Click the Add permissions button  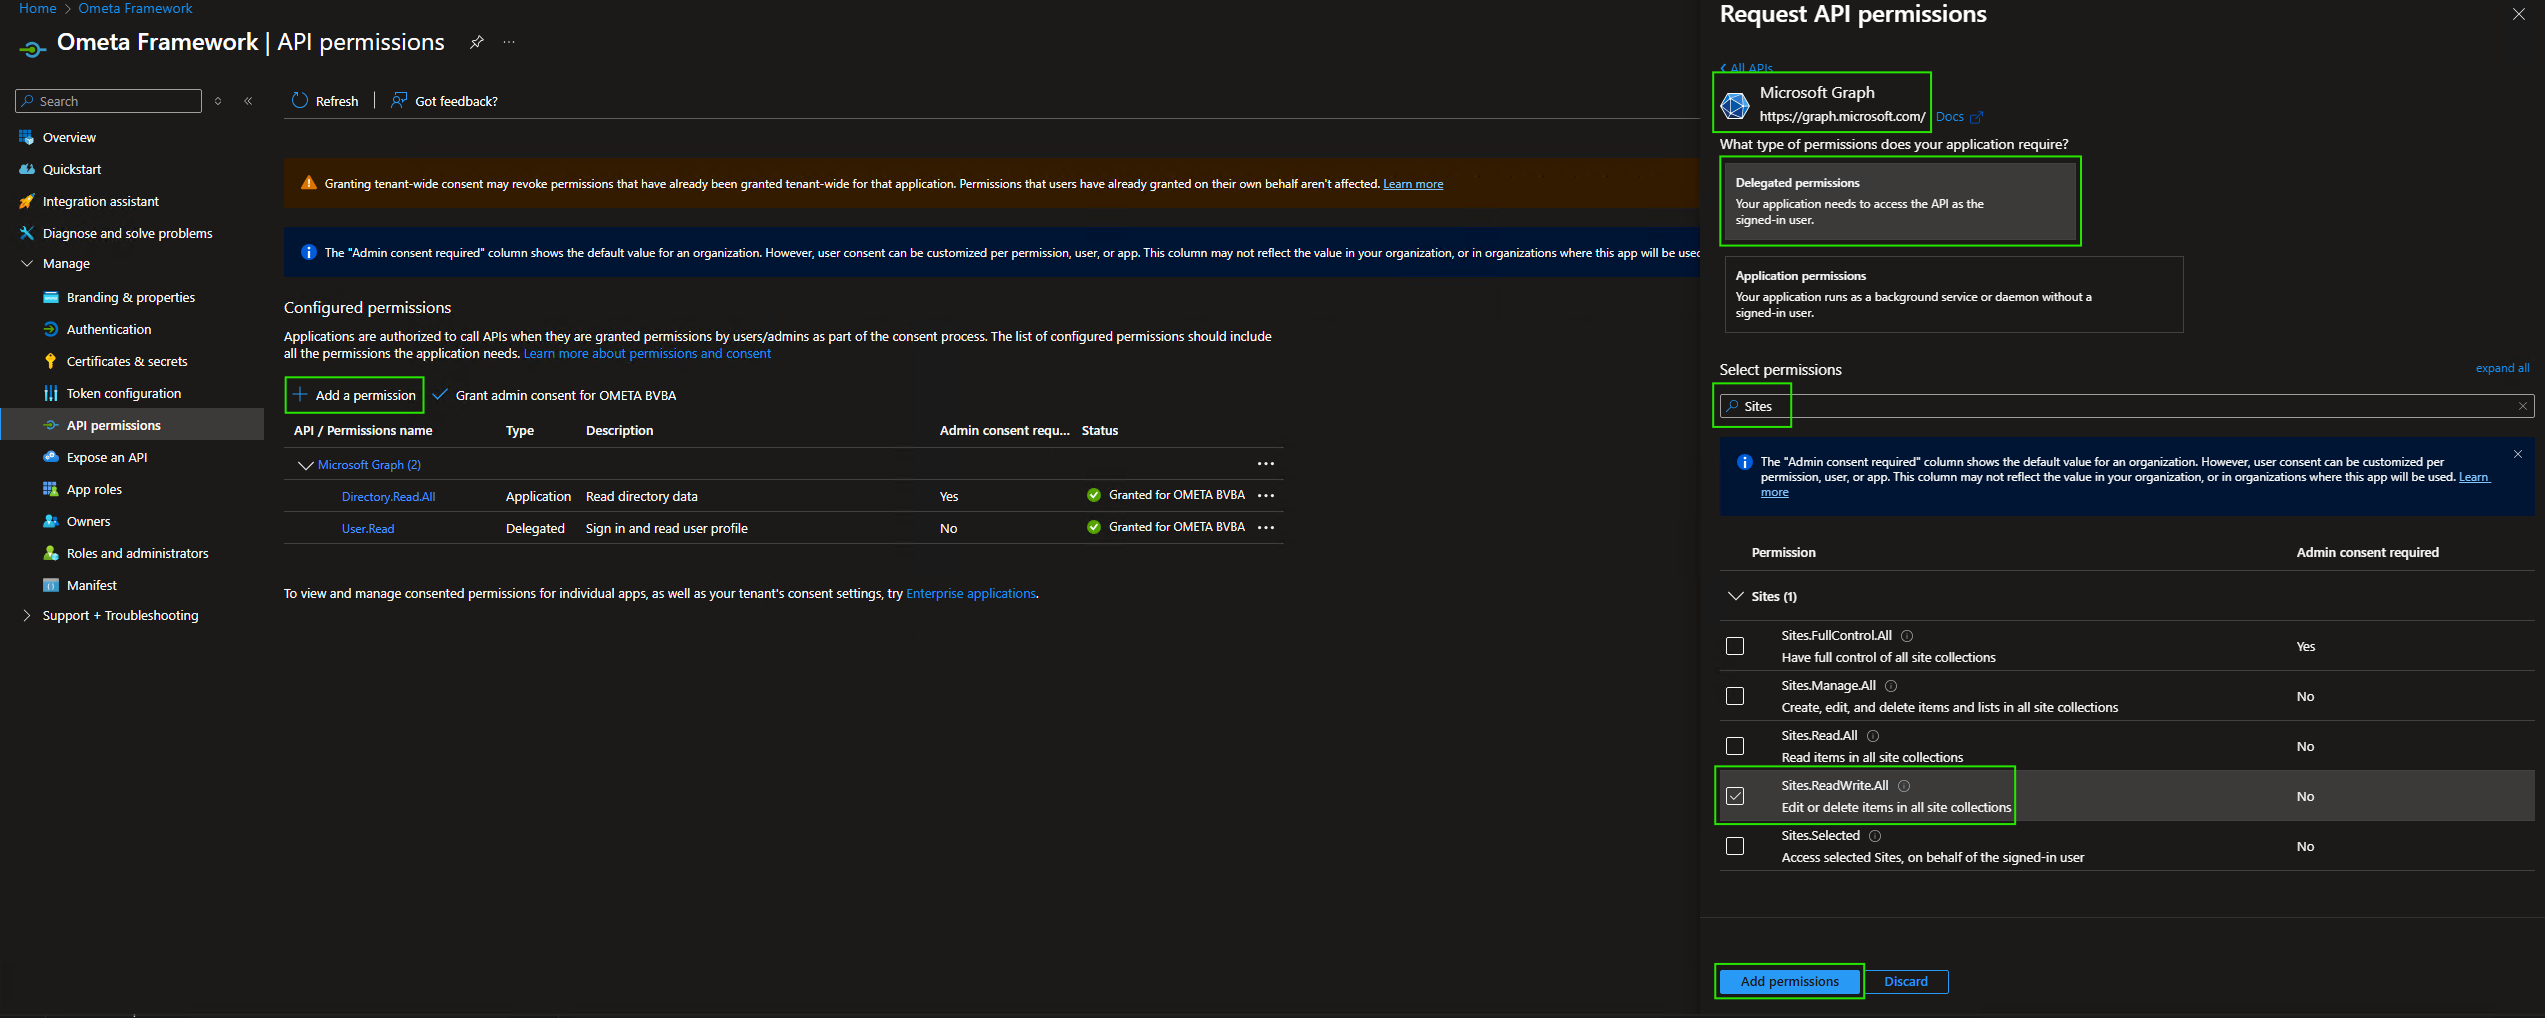click(x=1789, y=981)
